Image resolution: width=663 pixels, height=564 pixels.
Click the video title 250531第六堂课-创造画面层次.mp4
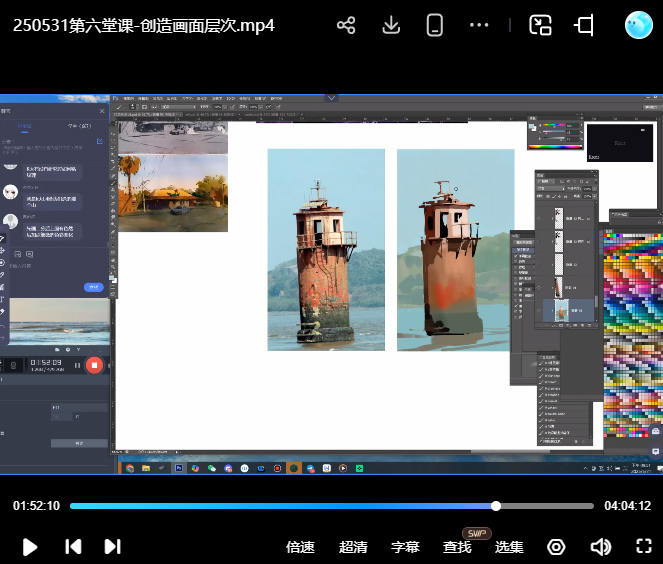(144, 26)
